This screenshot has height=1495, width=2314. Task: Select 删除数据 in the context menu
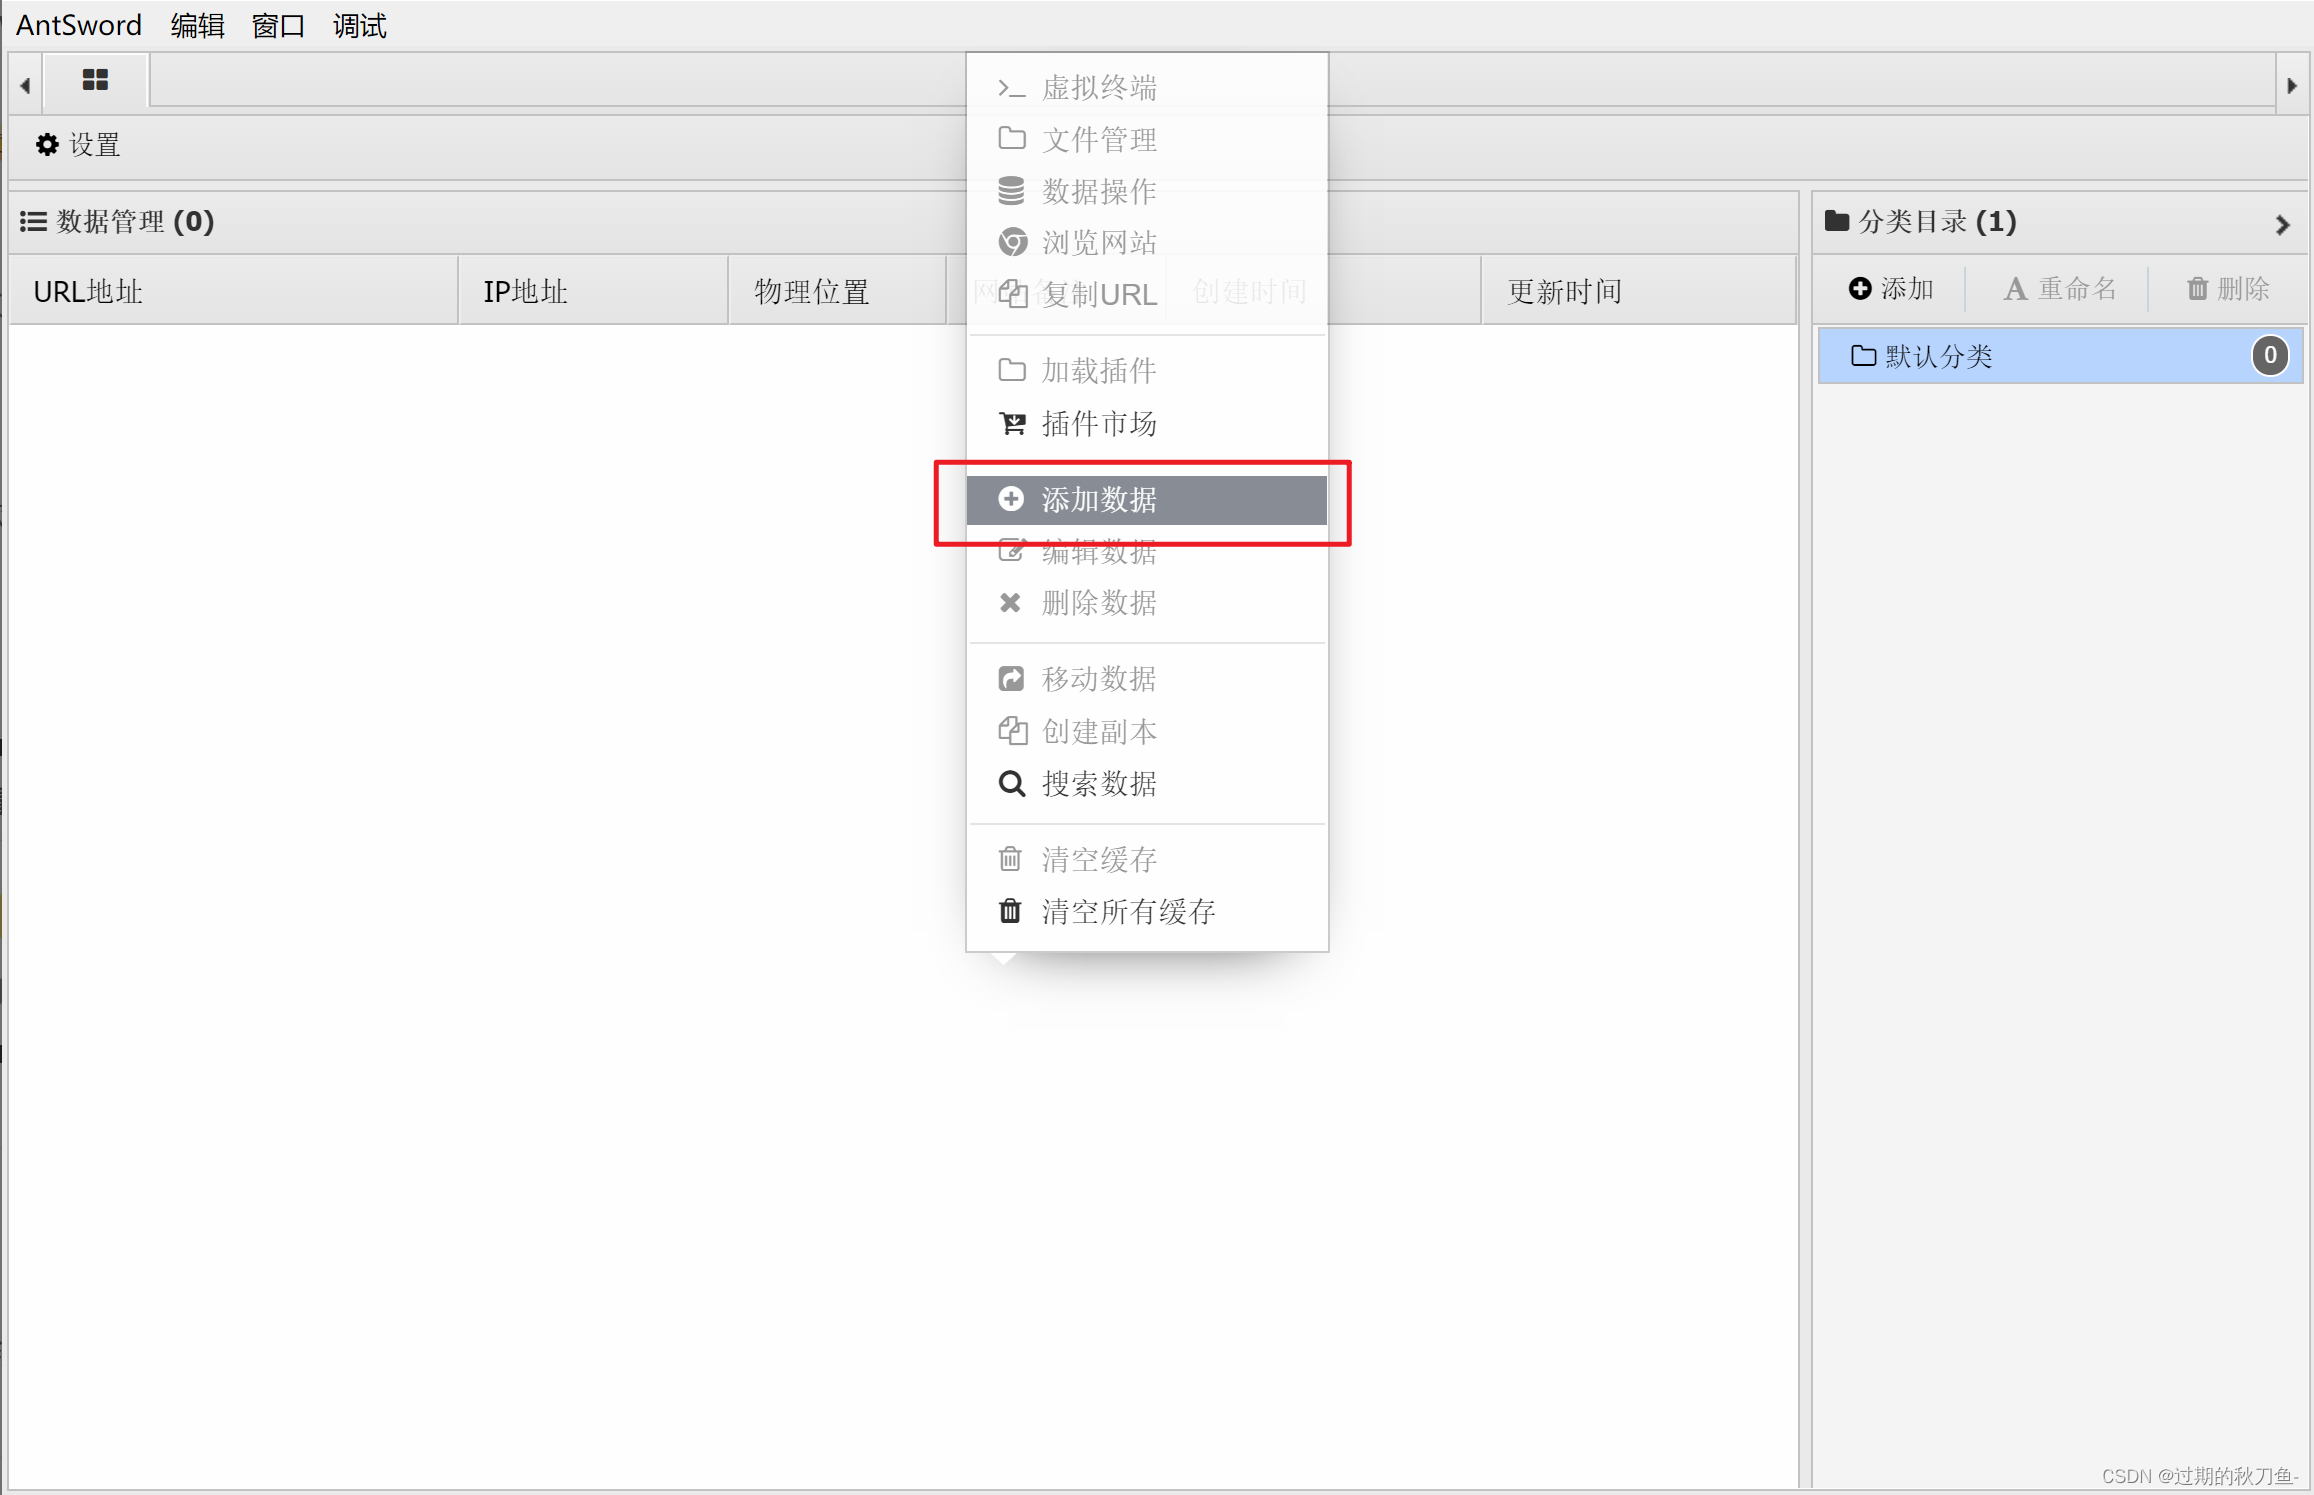(1147, 603)
